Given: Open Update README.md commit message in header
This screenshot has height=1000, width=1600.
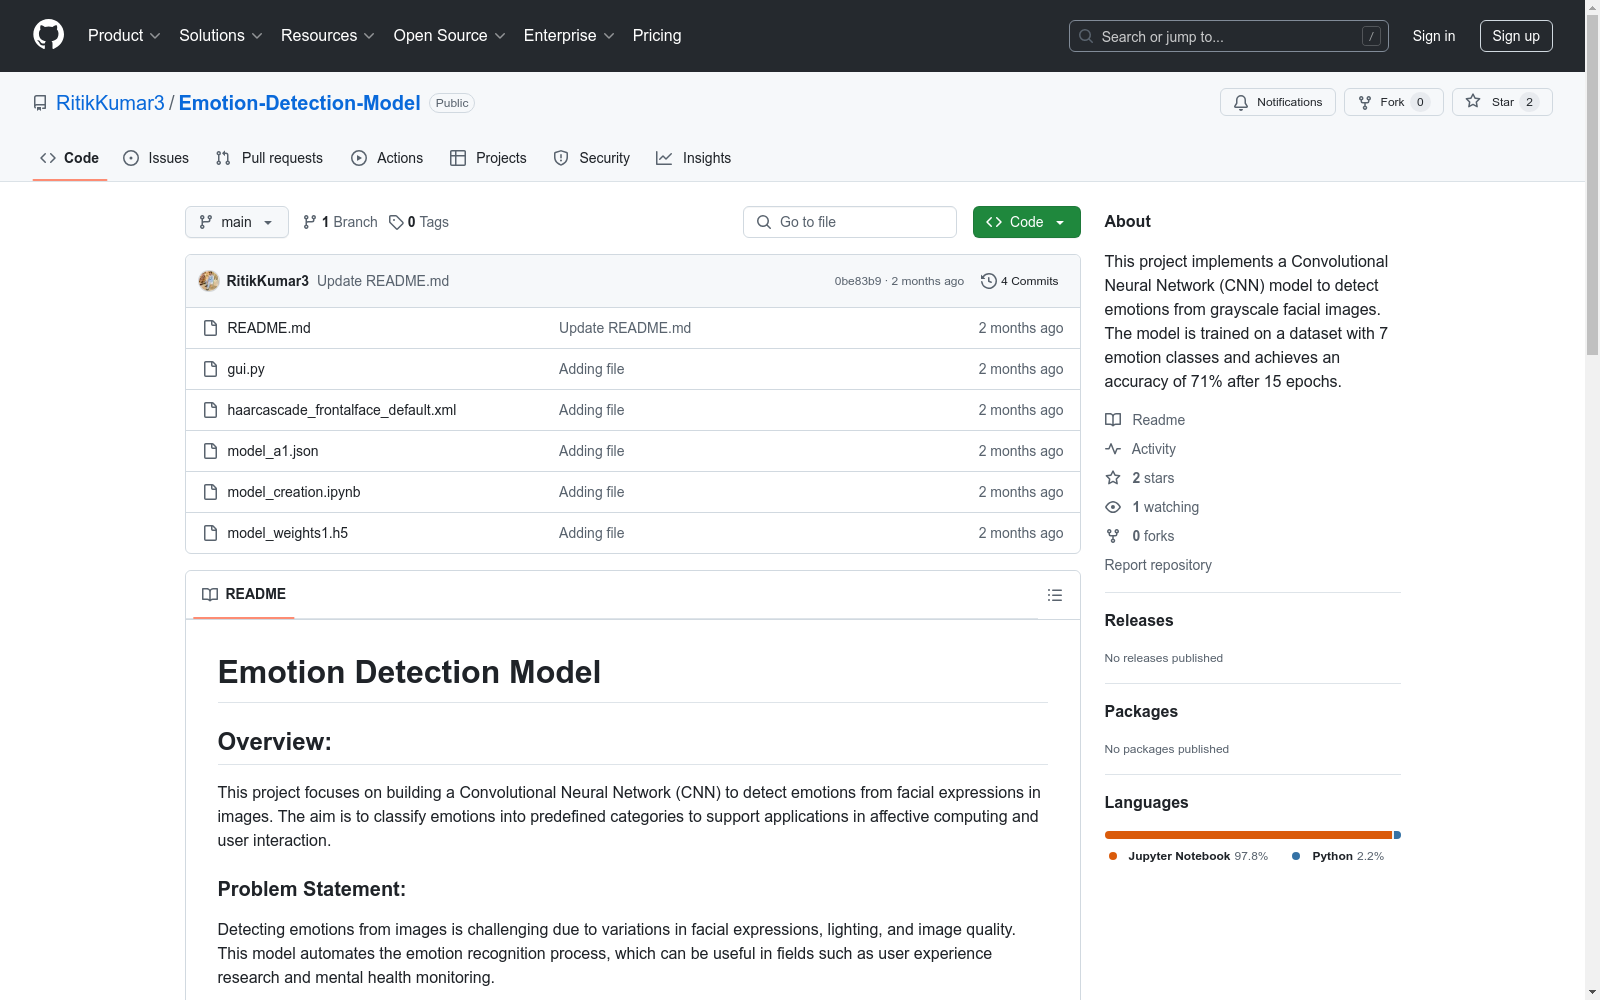Looking at the screenshot, I should click(x=383, y=281).
